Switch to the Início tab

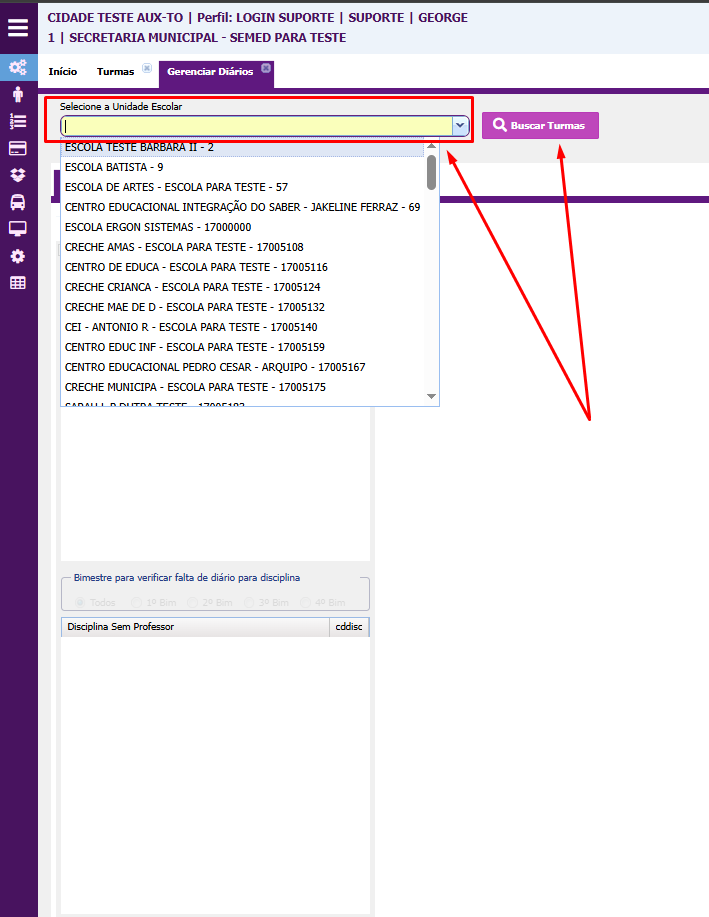point(62,72)
